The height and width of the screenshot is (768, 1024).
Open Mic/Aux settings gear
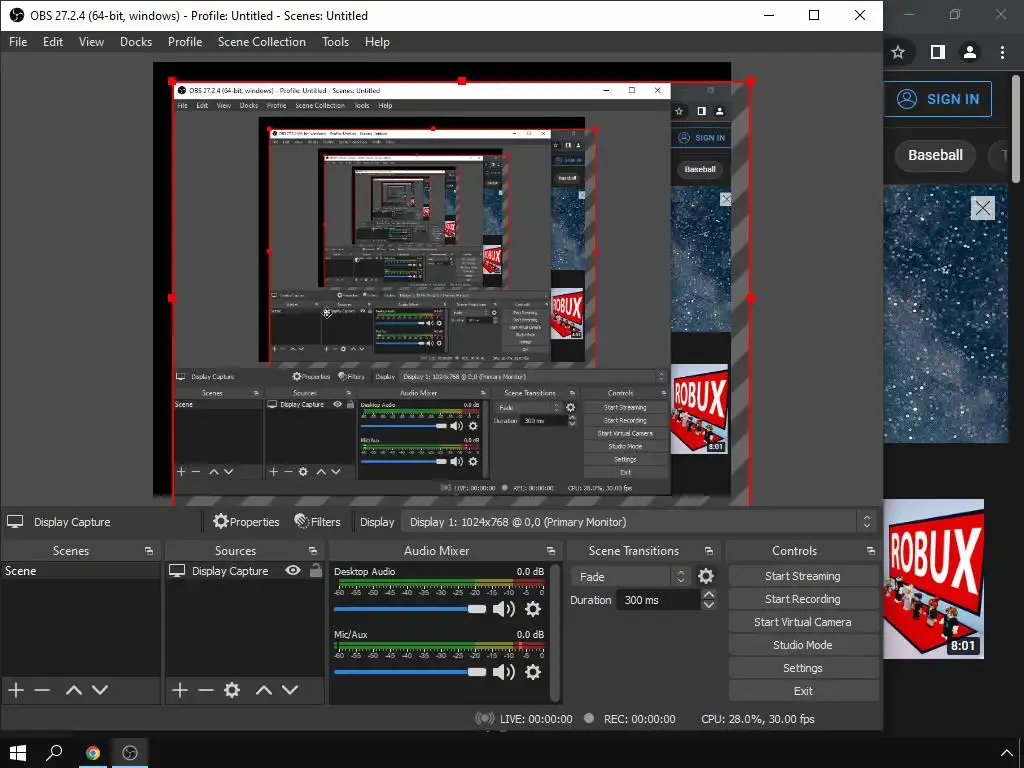[x=533, y=672]
